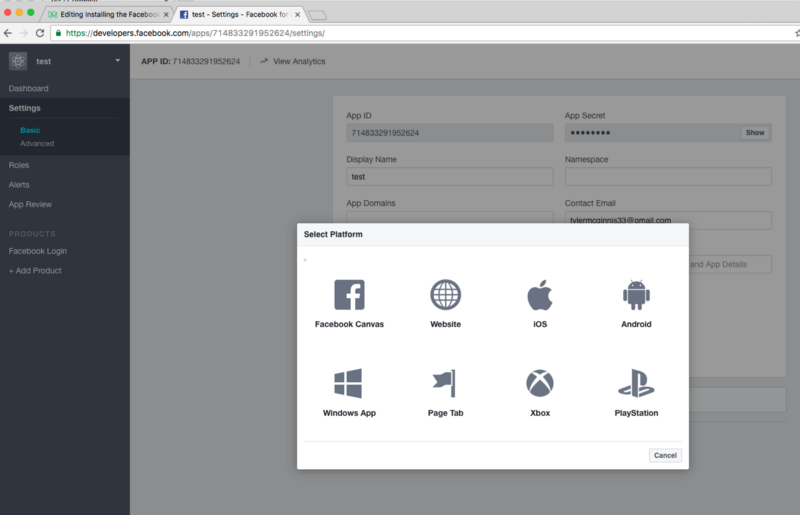Open Alerts in the sidebar

pyautogui.click(x=19, y=185)
